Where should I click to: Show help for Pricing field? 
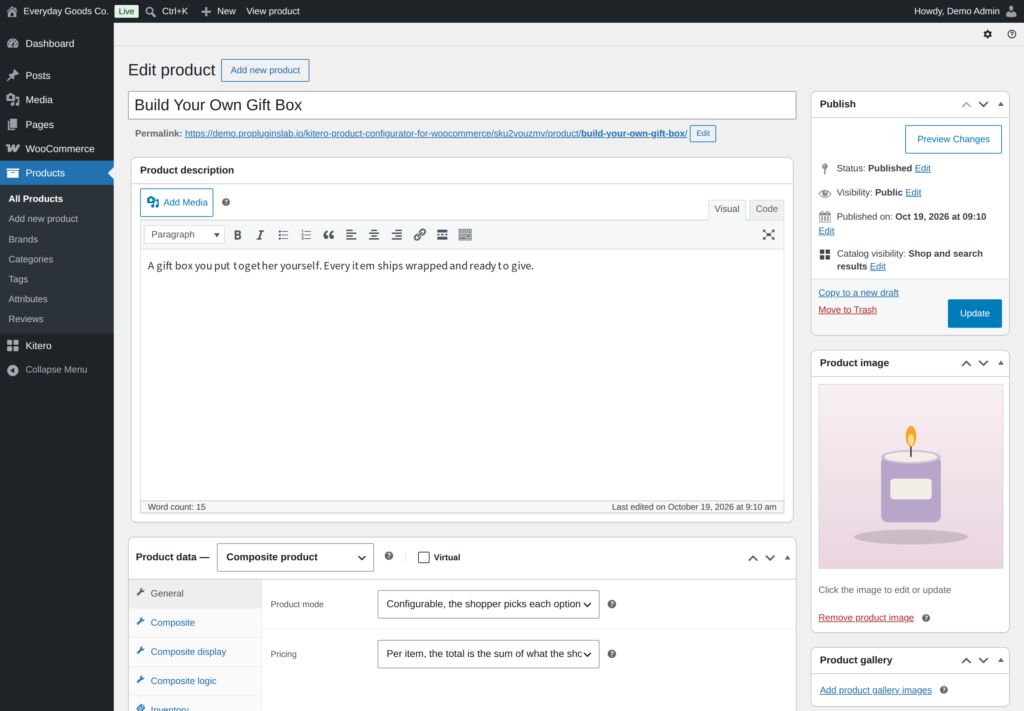click(612, 654)
